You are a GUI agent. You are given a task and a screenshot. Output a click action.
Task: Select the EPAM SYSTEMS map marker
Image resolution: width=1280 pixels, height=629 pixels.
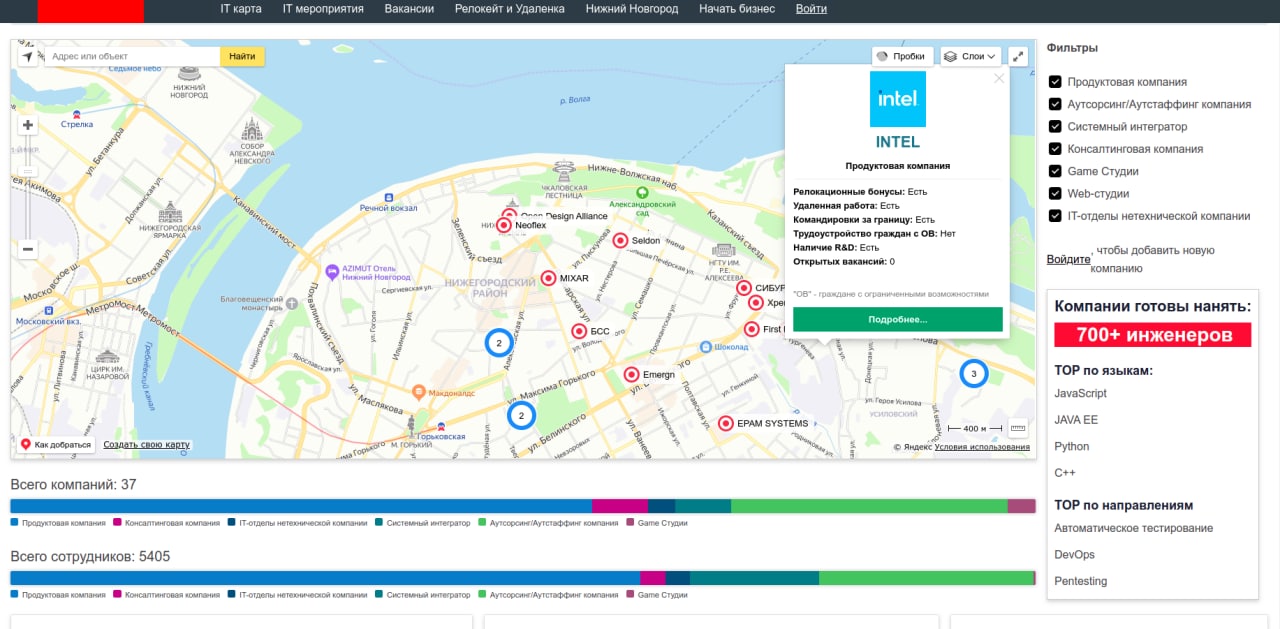[725, 423]
